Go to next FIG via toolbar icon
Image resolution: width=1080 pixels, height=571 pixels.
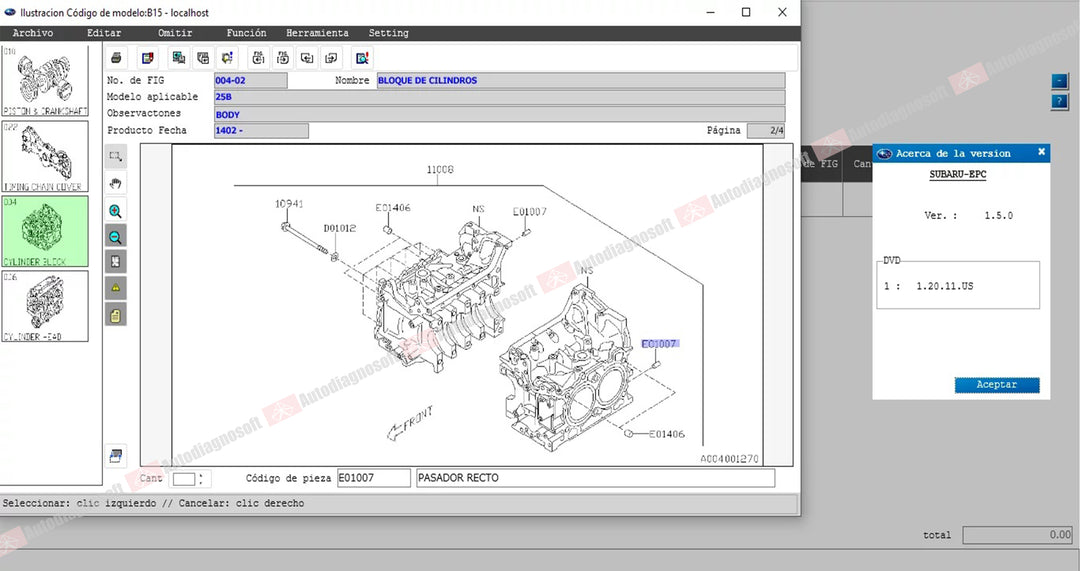[282, 58]
